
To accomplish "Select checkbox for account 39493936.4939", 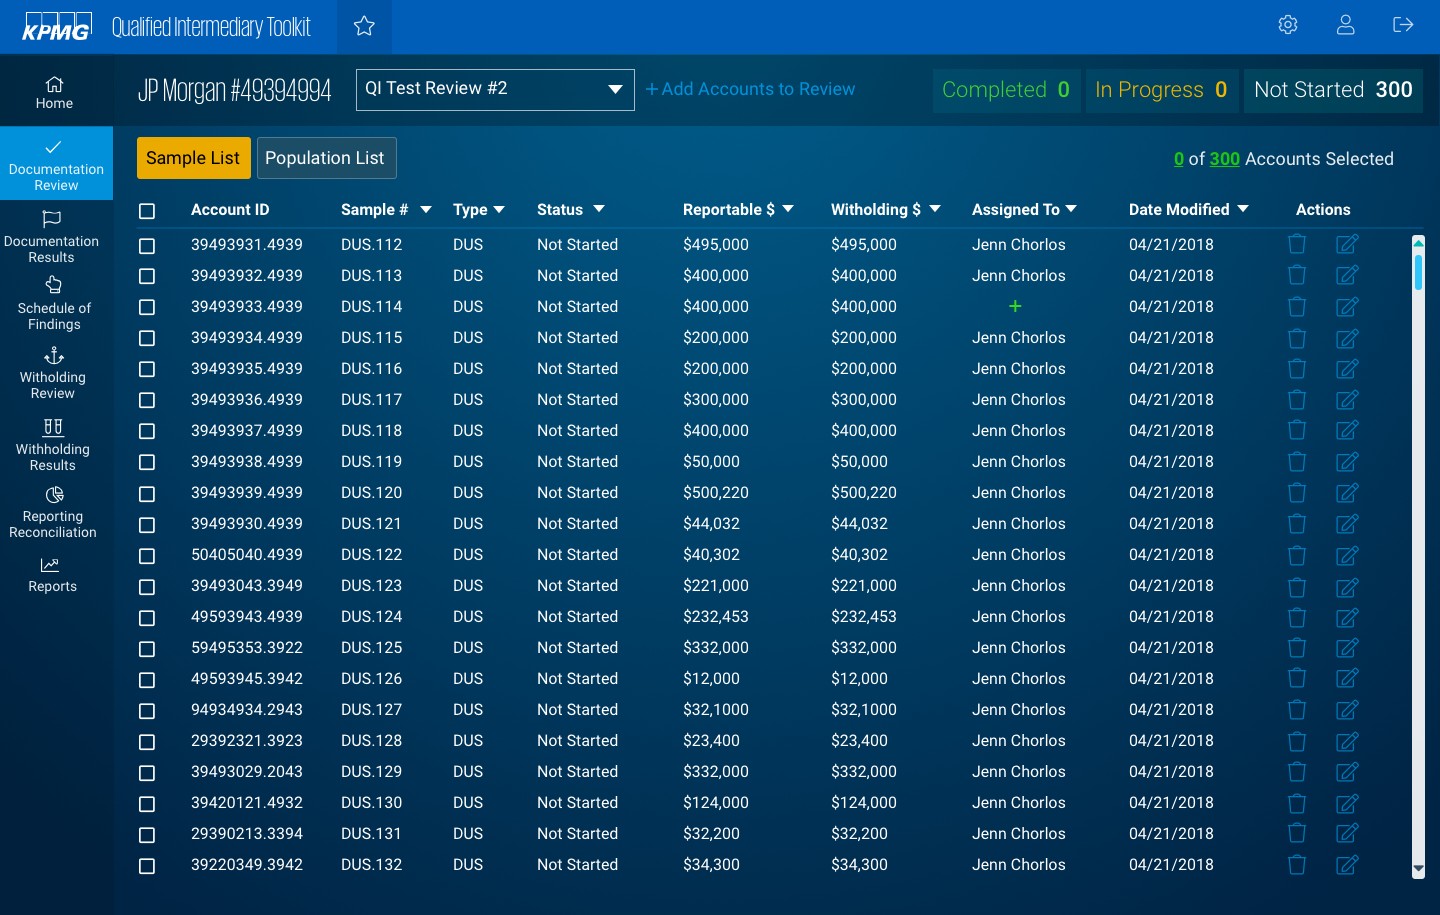I will coord(147,400).
